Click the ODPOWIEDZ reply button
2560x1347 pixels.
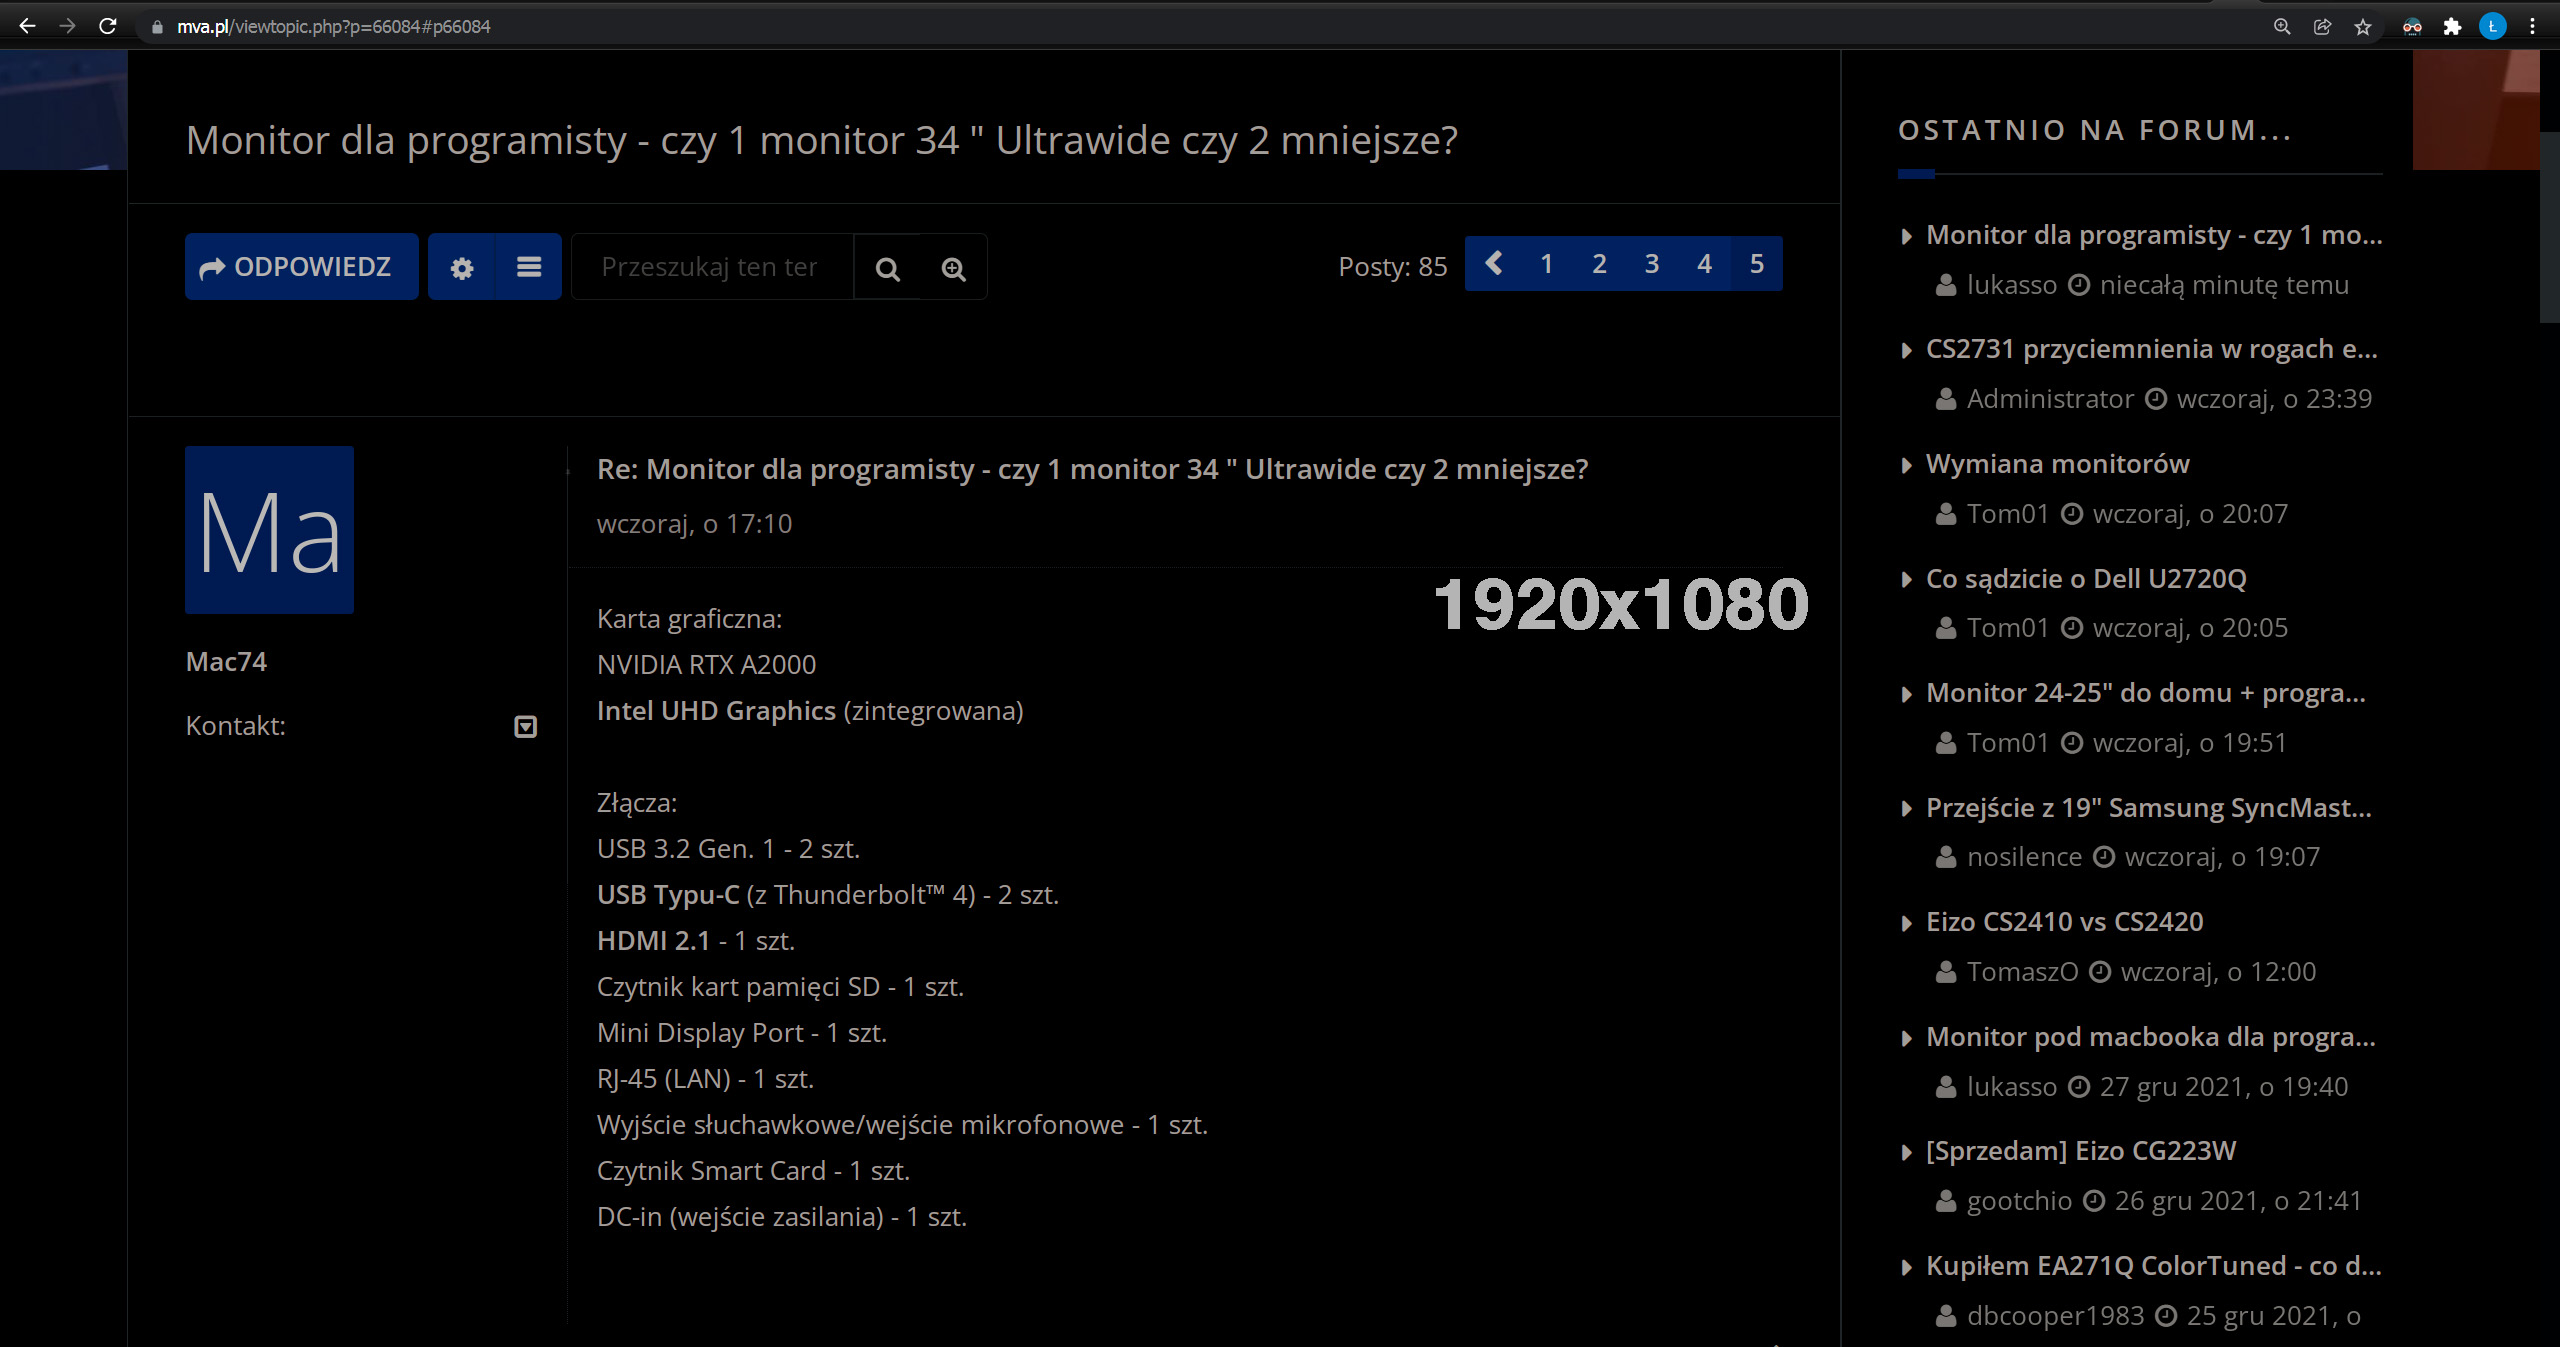(301, 267)
